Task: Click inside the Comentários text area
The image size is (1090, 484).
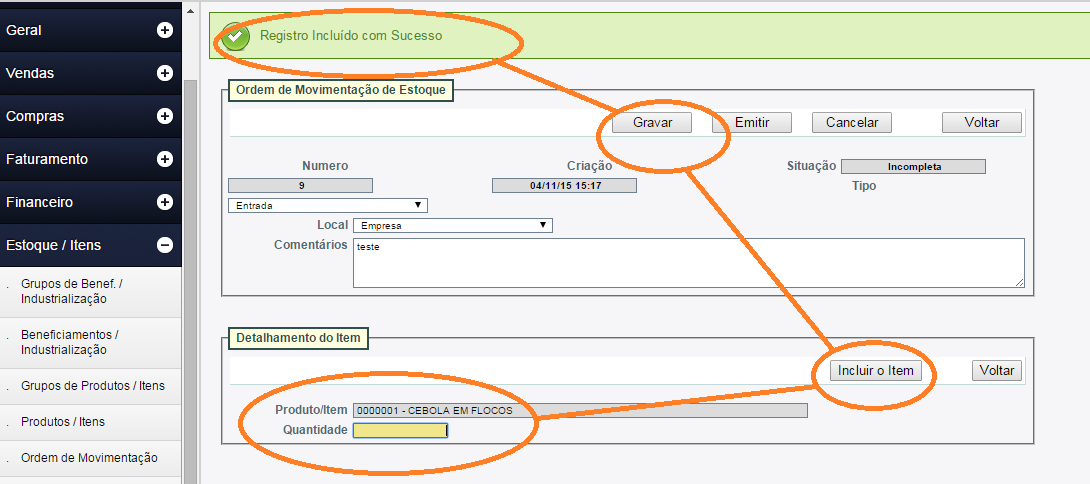Action: pos(688,263)
